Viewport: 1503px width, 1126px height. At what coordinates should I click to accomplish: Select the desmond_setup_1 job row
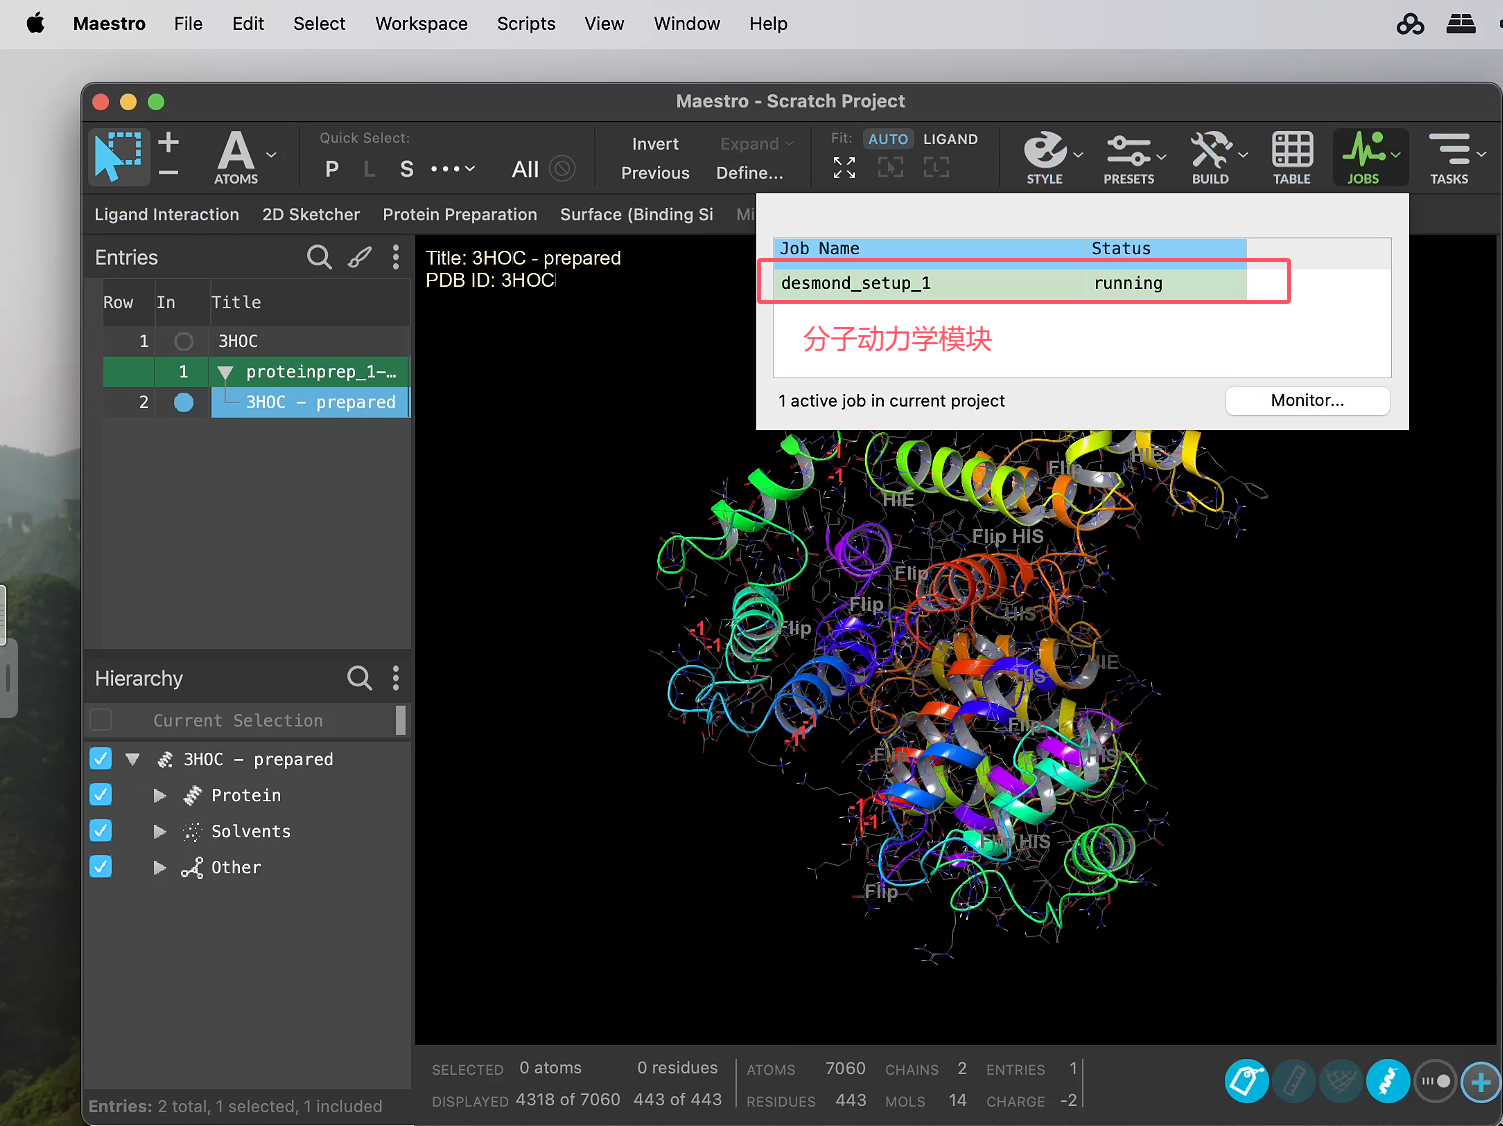pos(1010,283)
